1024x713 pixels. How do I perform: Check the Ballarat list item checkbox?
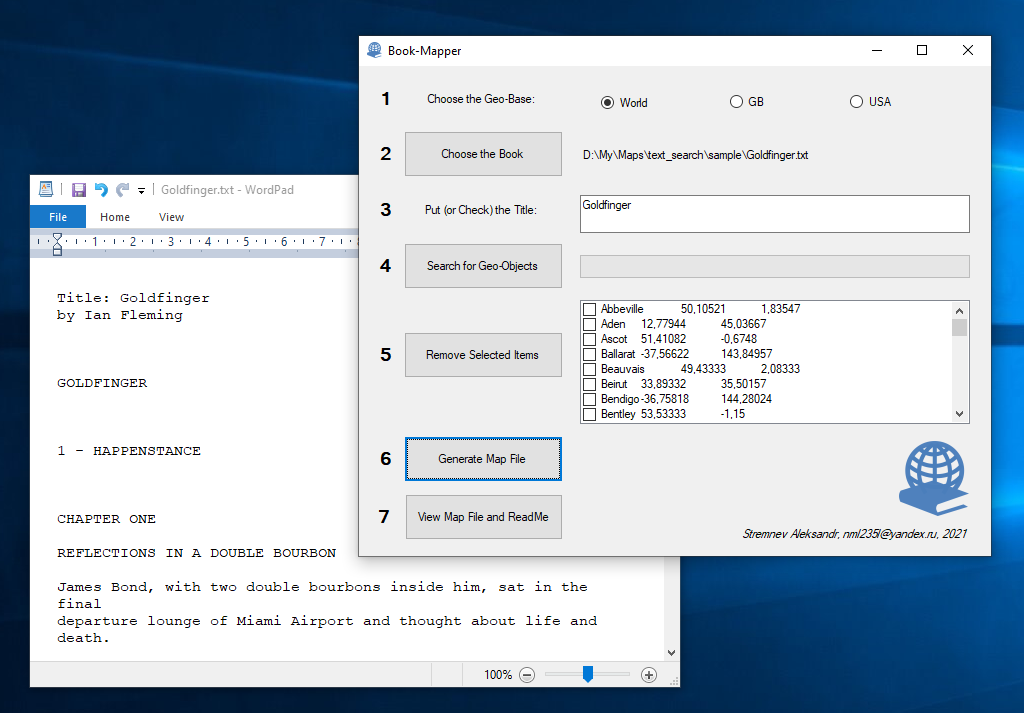[589, 355]
